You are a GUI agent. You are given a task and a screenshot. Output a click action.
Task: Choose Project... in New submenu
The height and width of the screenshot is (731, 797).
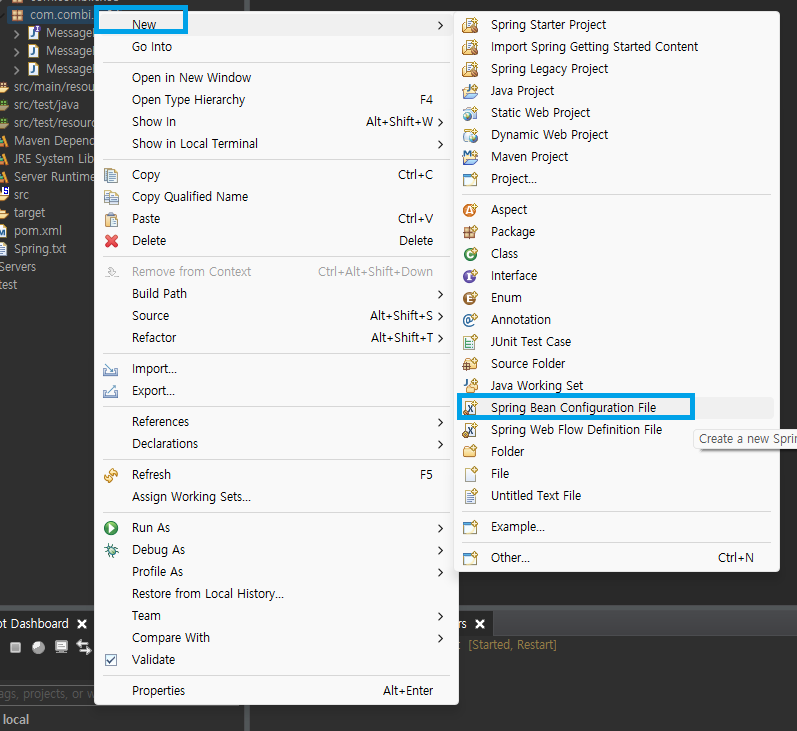point(618,179)
